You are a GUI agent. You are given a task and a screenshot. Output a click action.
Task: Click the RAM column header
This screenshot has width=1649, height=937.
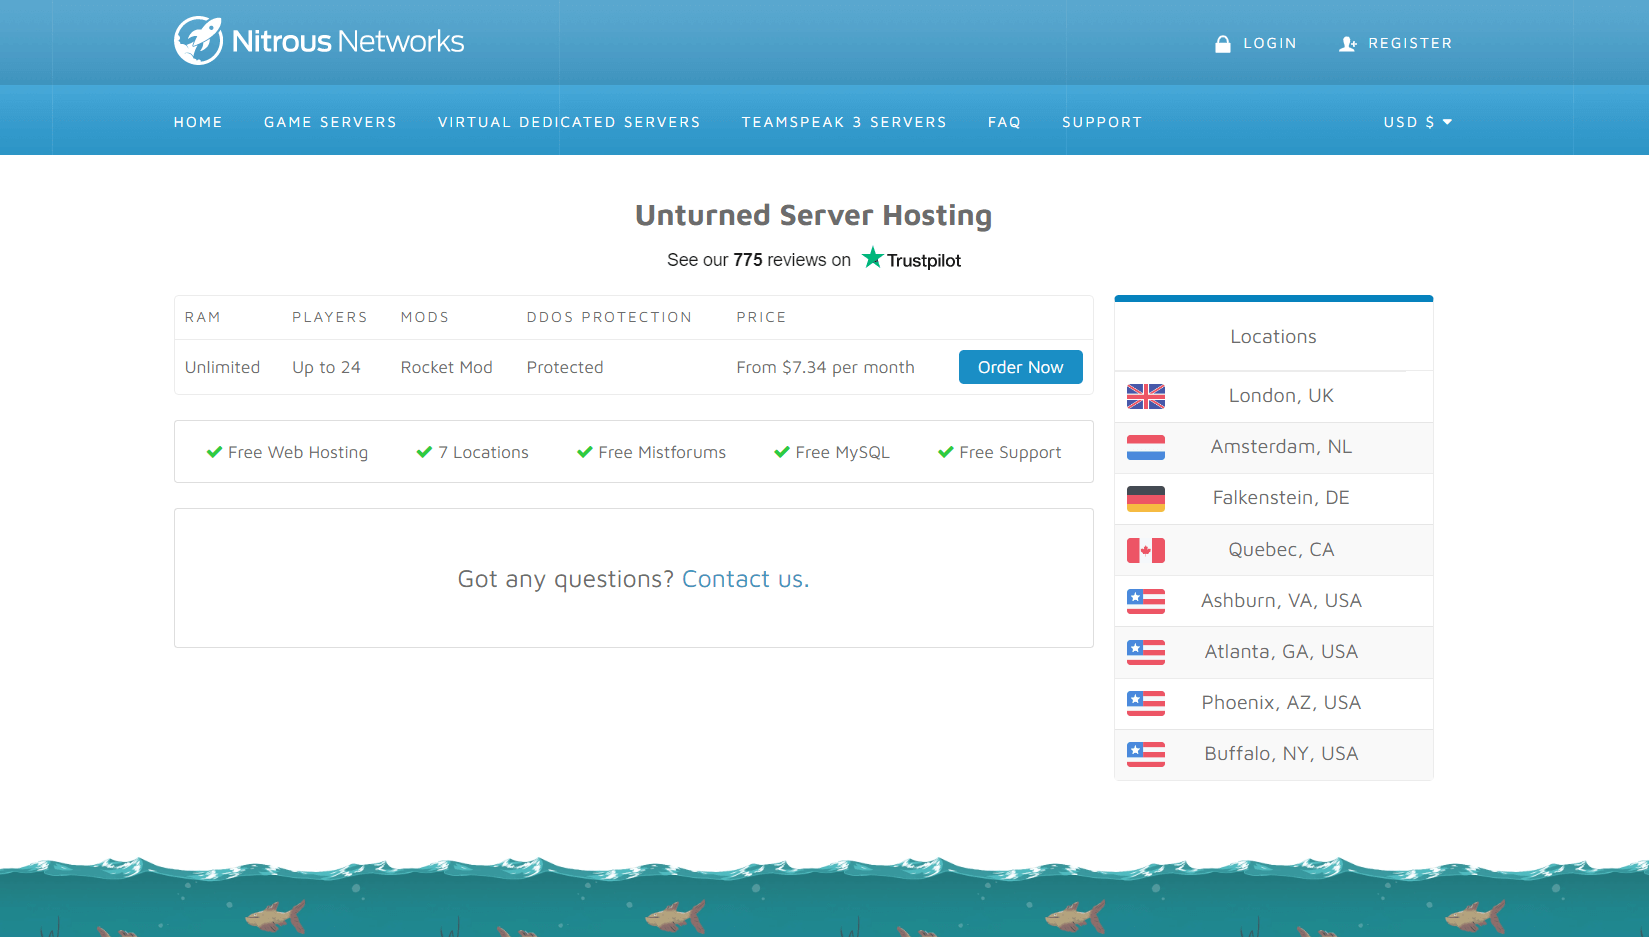coord(203,317)
